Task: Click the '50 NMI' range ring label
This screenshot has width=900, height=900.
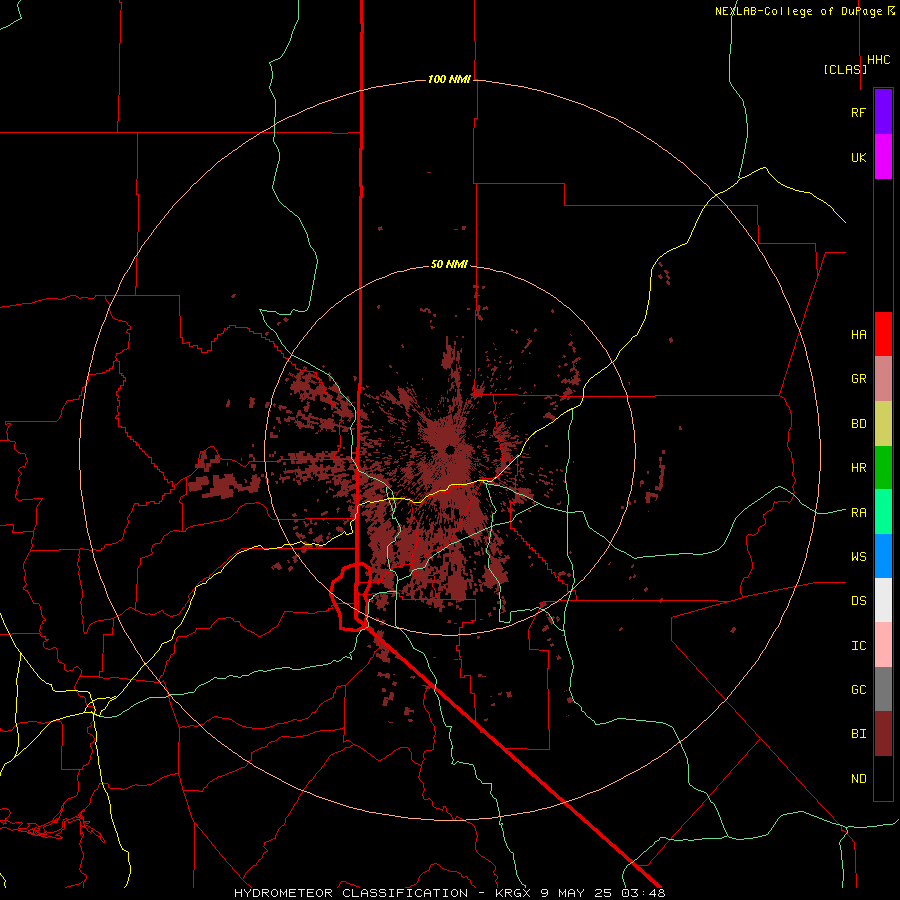Action: click(x=449, y=264)
